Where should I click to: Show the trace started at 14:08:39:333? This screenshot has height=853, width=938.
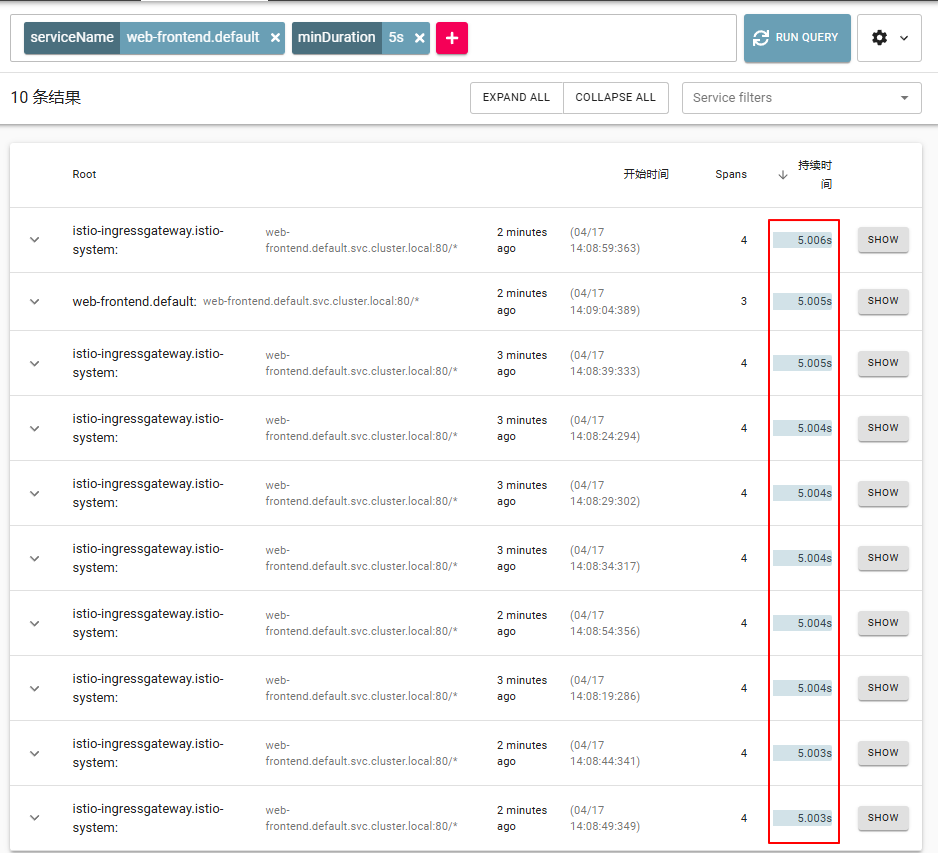tap(883, 363)
